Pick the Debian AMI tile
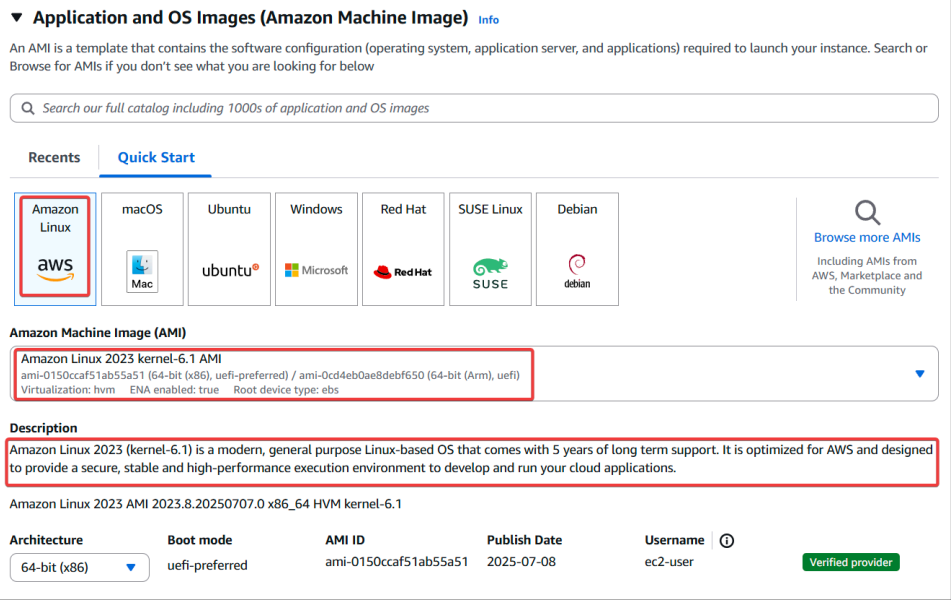The height and width of the screenshot is (600, 951). point(577,249)
